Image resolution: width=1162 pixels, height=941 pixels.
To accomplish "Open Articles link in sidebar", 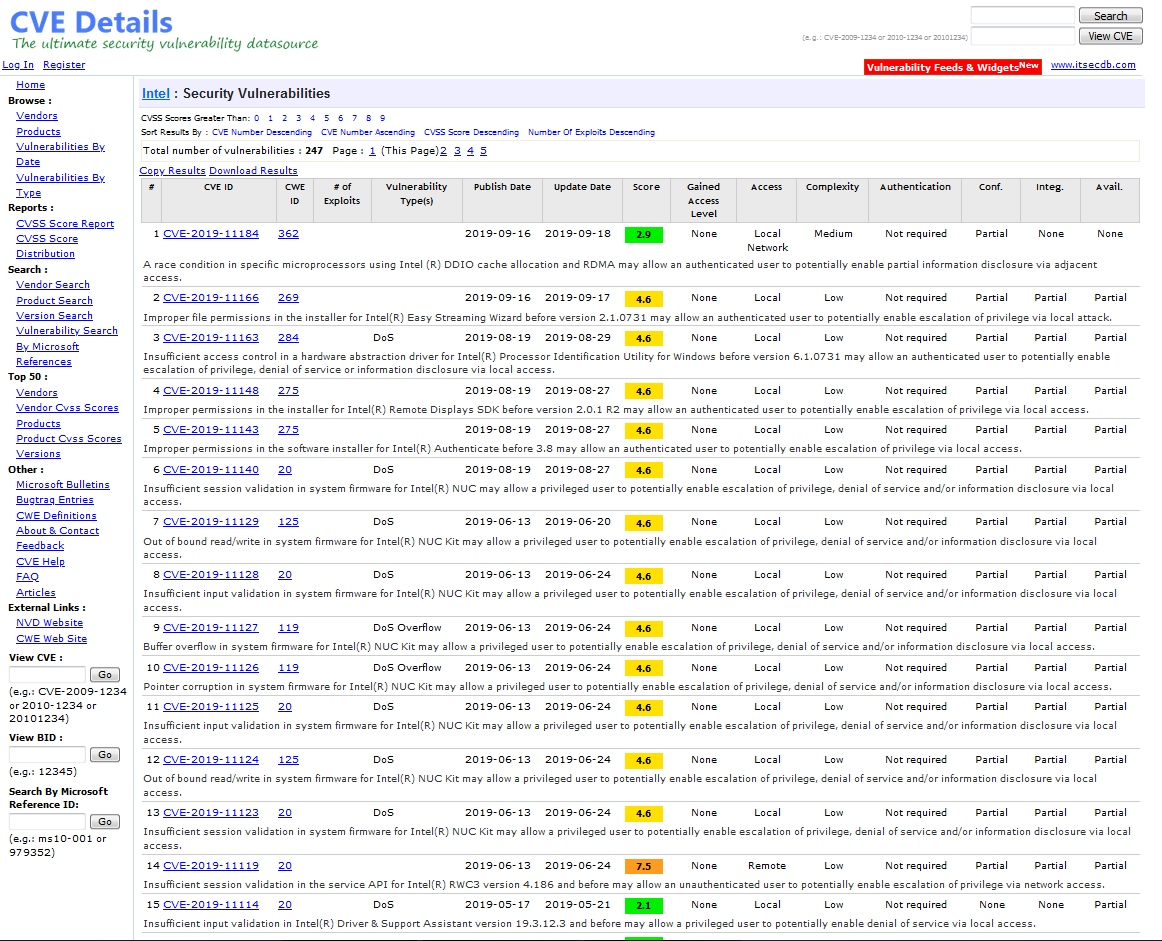I will 36,592.
